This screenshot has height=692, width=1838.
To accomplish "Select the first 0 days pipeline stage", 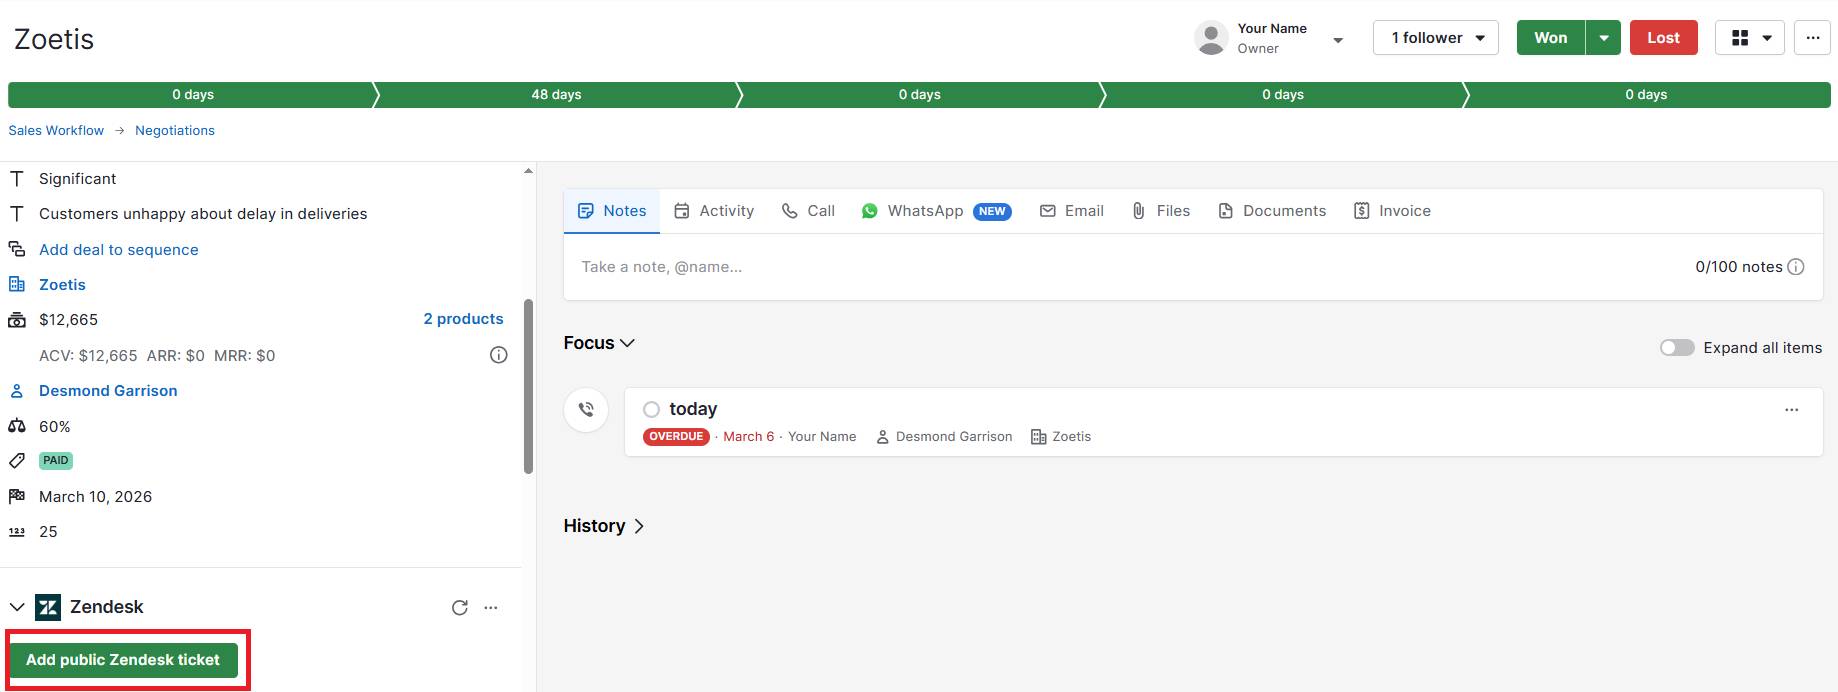I will click(x=192, y=95).
